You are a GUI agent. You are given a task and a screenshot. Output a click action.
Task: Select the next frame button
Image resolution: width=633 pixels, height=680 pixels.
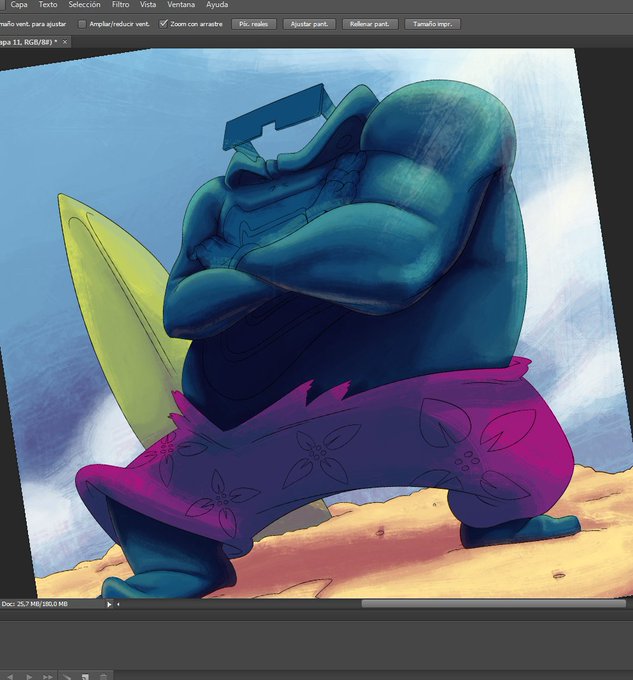[47, 677]
